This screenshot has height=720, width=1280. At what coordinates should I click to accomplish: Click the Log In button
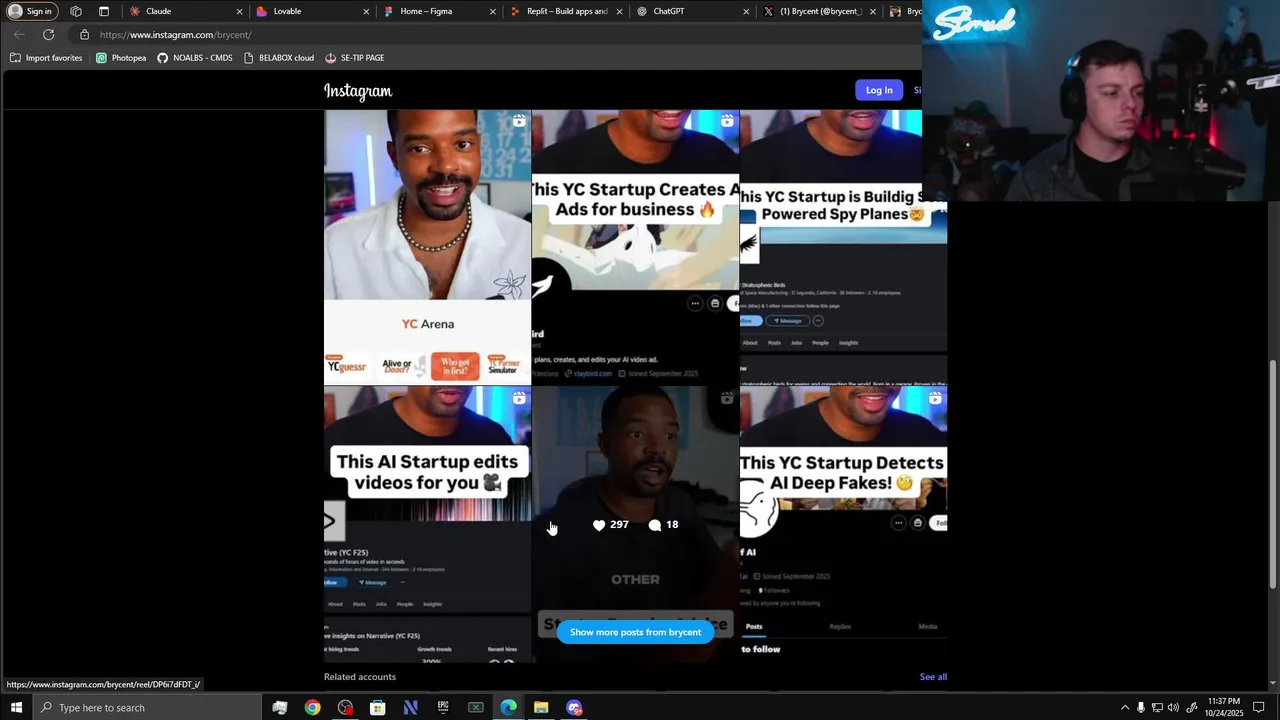pyautogui.click(x=879, y=90)
